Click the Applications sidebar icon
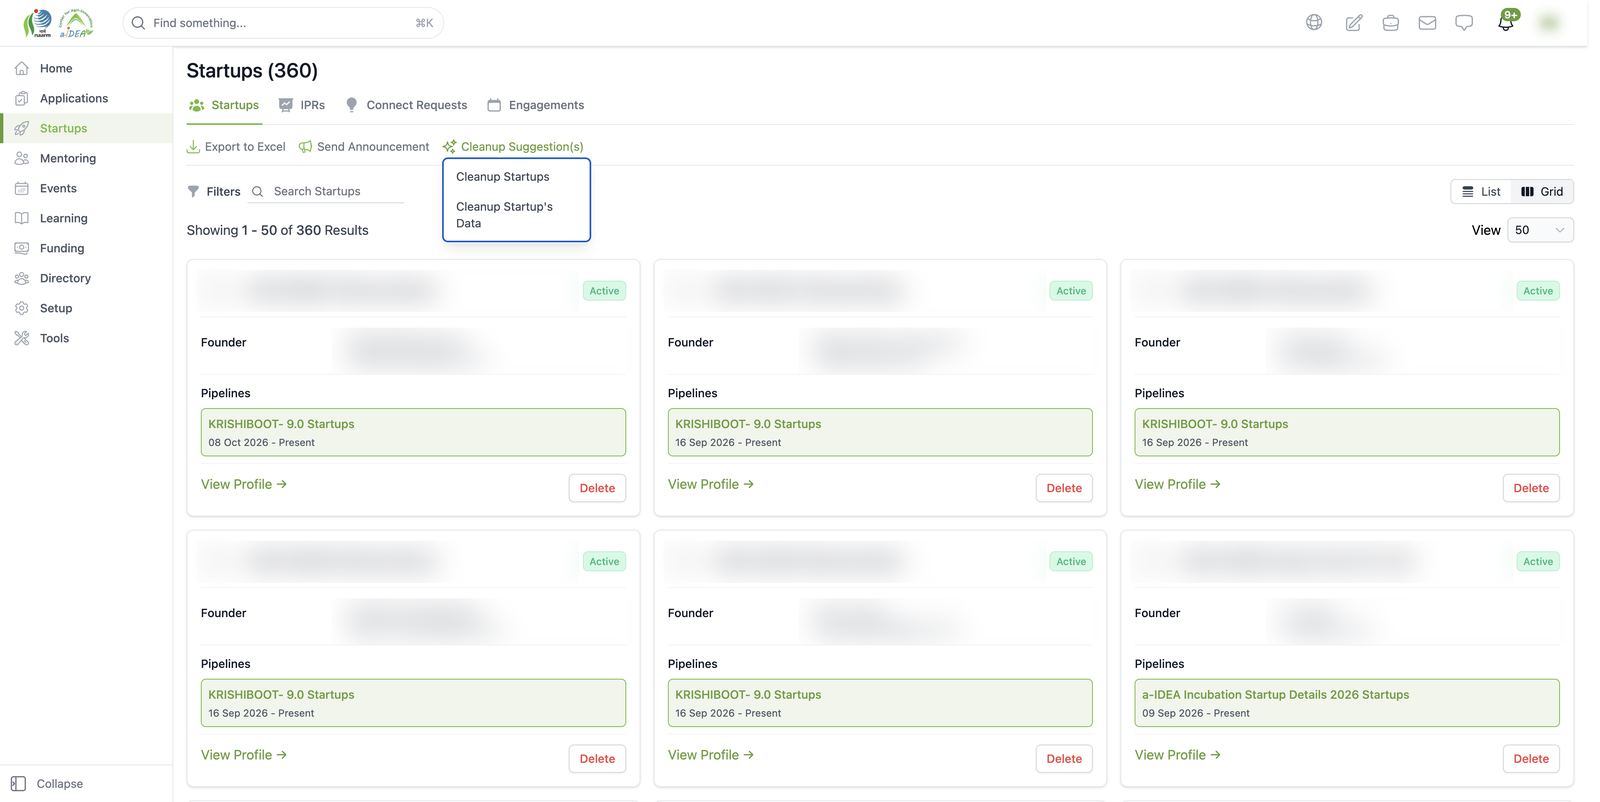 [x=21, y=98]
